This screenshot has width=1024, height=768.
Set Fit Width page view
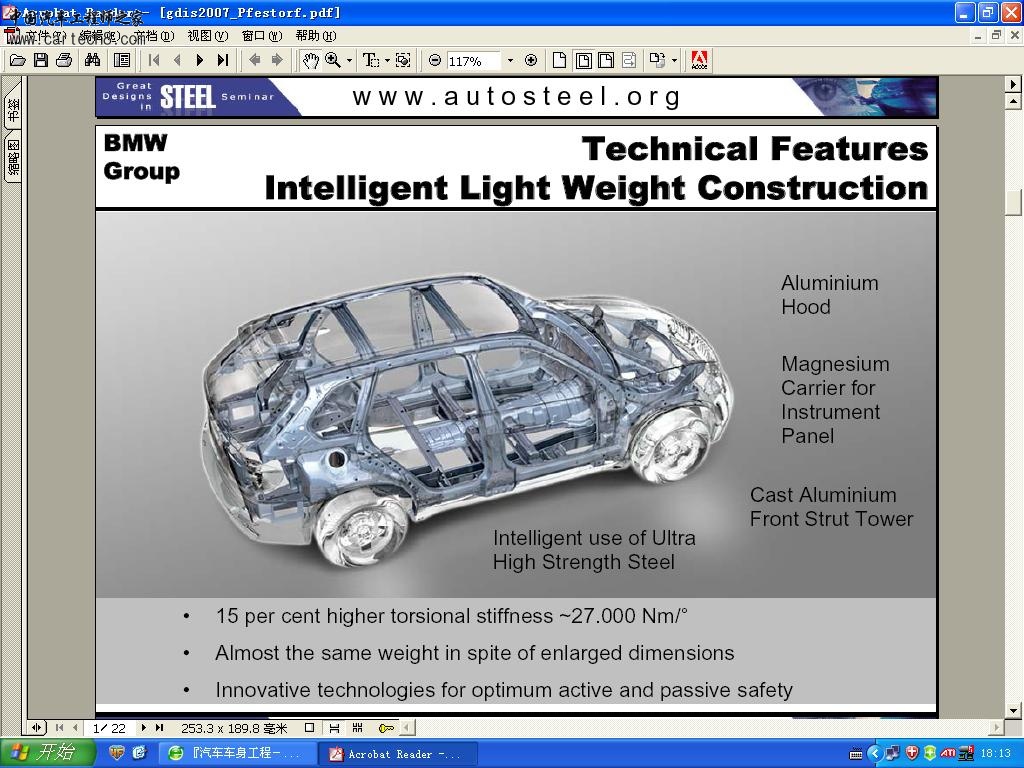tap(606, 61)
